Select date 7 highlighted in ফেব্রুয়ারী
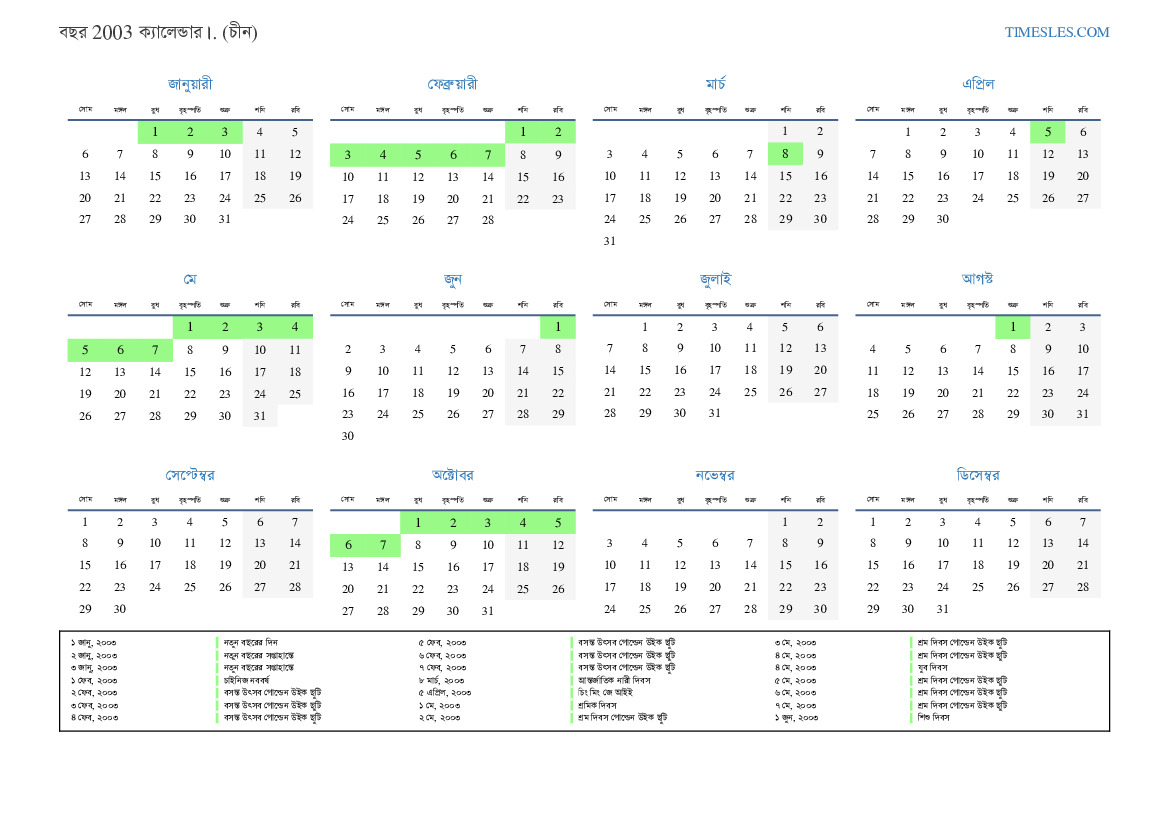Screen dimensions: 1169x827 point(488,155)
